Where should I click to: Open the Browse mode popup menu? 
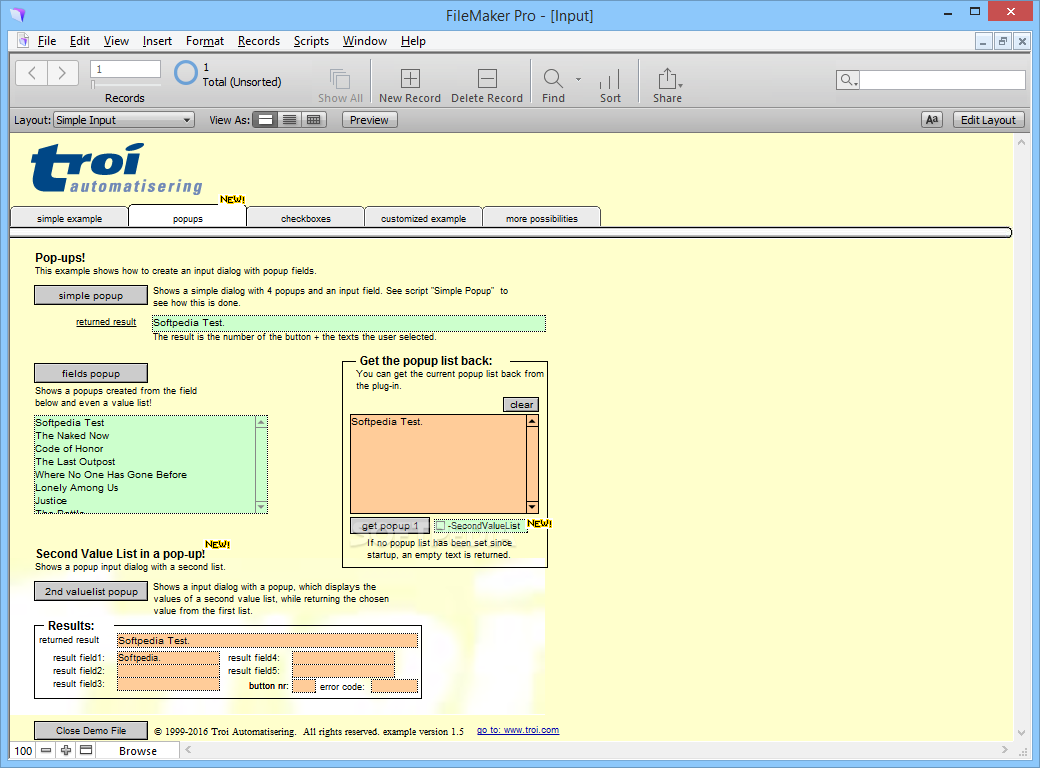138,751
